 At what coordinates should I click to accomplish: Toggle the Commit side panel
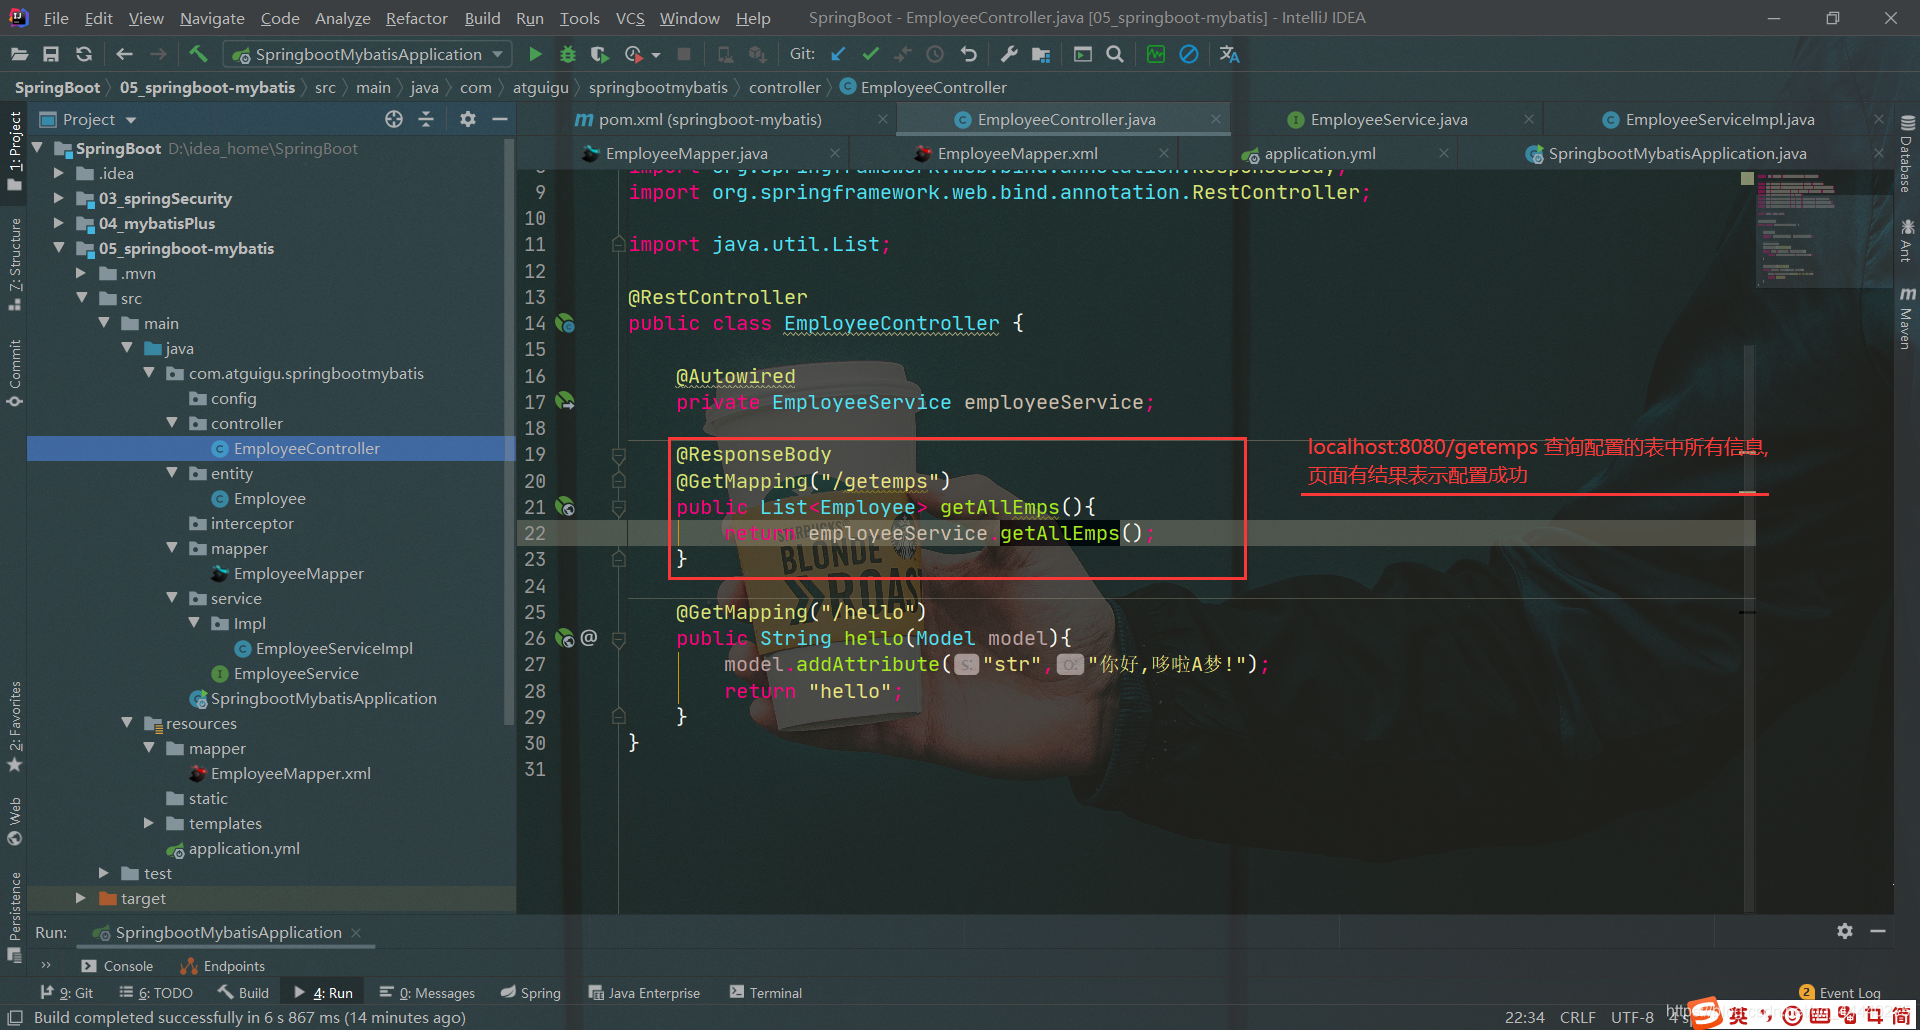click(14, 373)
